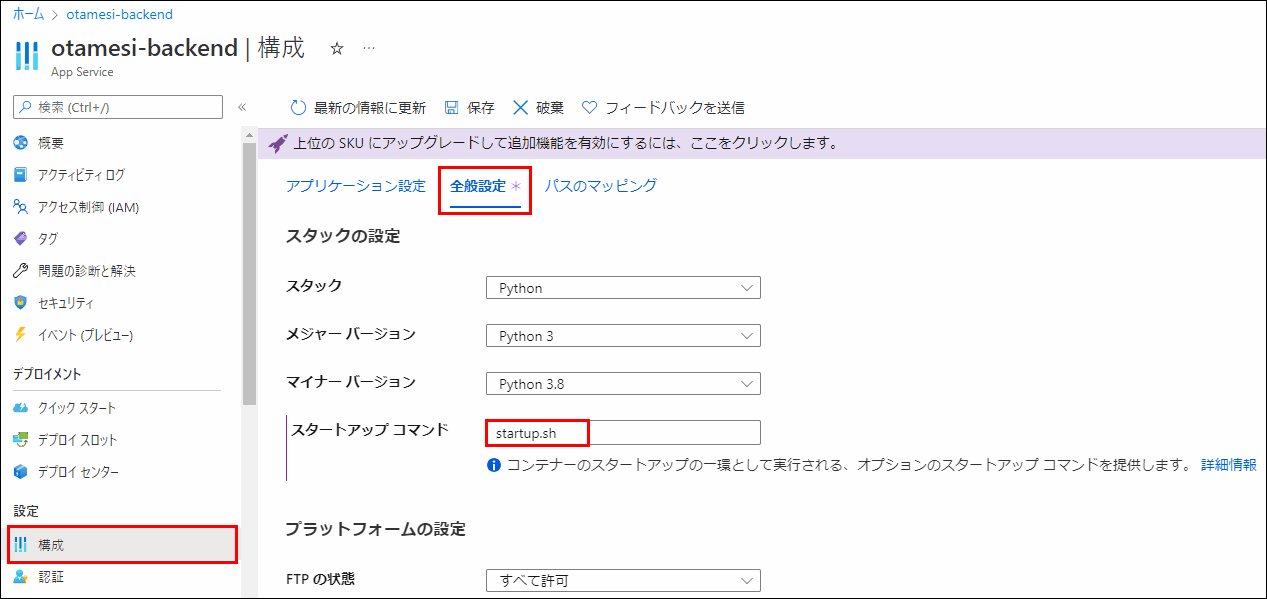The width and height of the screenshot is (1267, 599).
Task: Click the 概要 sidebar icon
Action: 21,143
